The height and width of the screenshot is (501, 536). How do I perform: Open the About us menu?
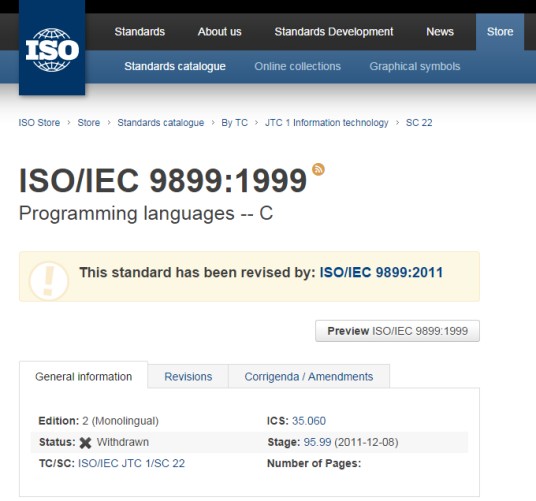pyautogui.click(x=219, y=32)
